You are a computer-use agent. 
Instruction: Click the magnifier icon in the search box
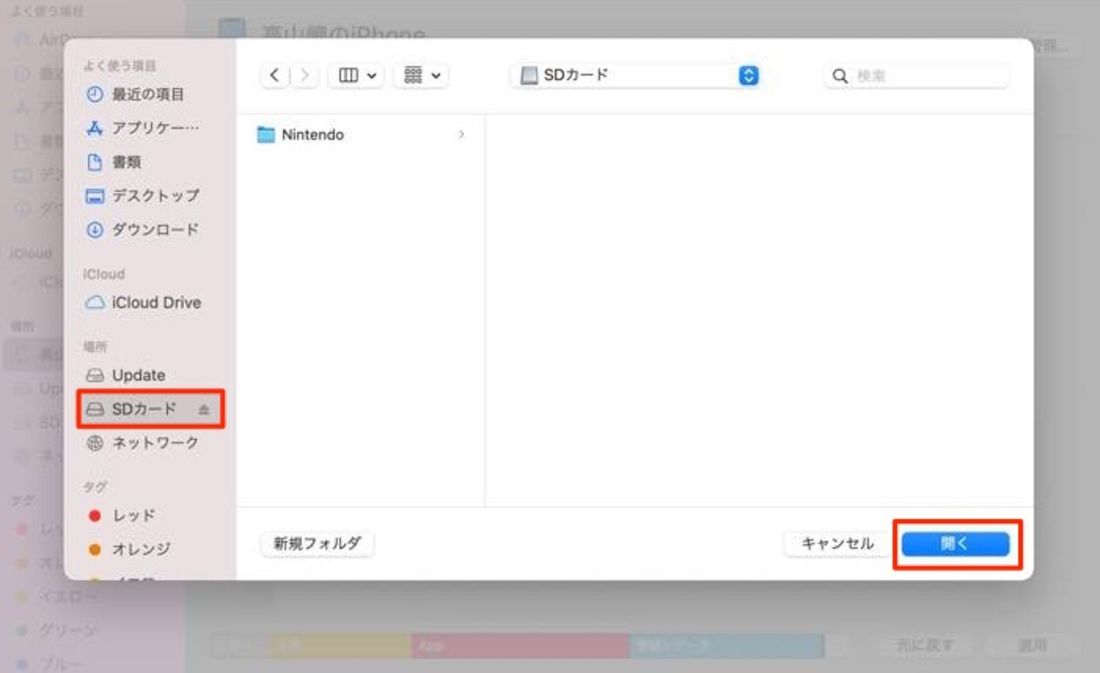pyautogui.click(x=840, y=76)
